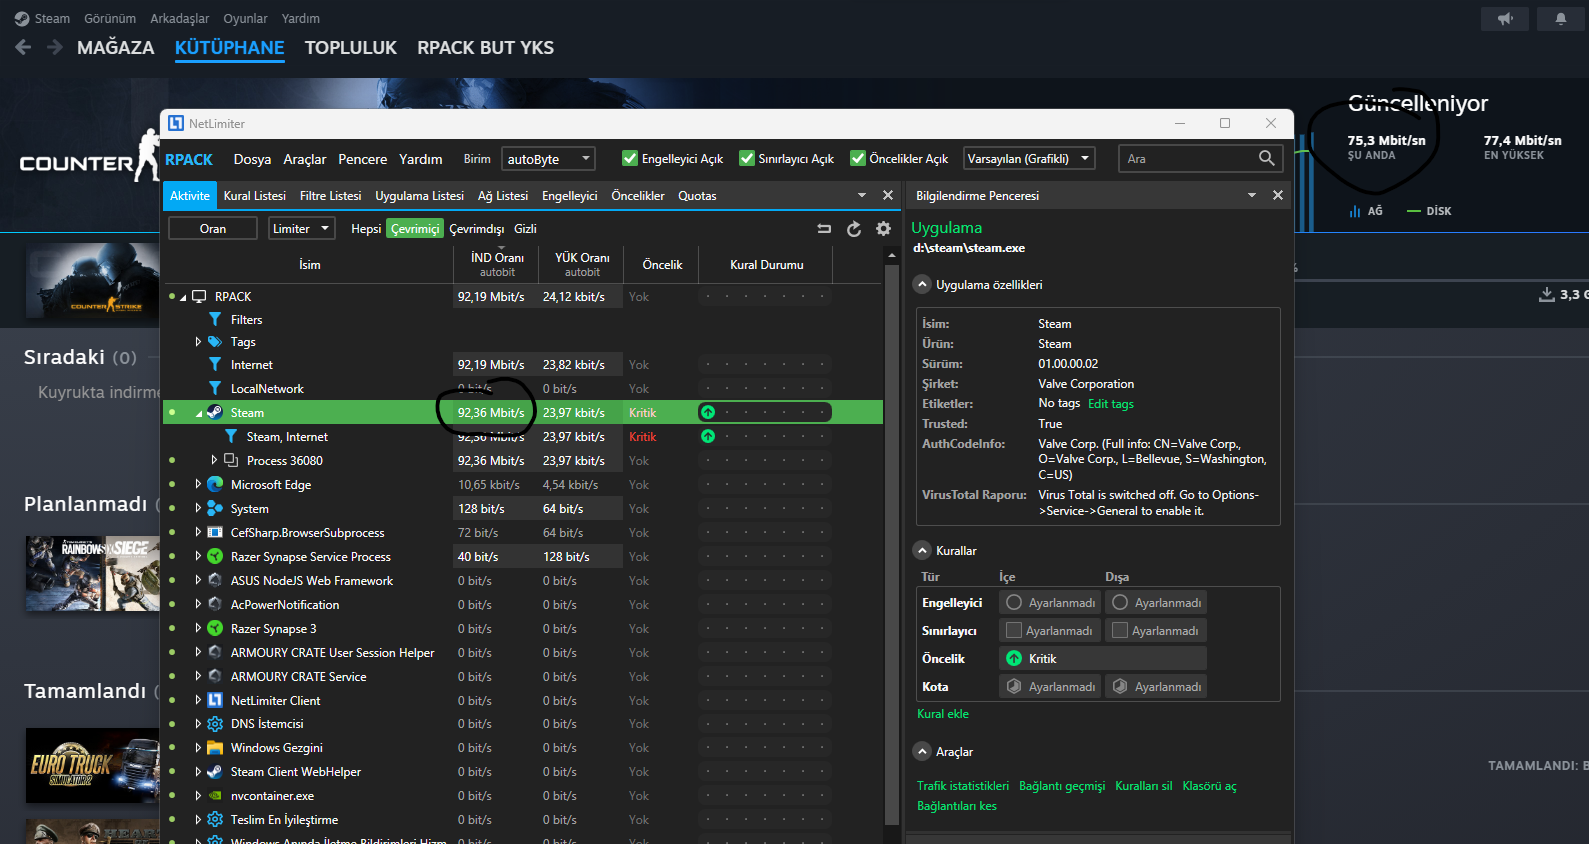
Task: Check the inbound Sınırlayıcı Ayarlanmadı checkbox
Action: pos(1014,630)
